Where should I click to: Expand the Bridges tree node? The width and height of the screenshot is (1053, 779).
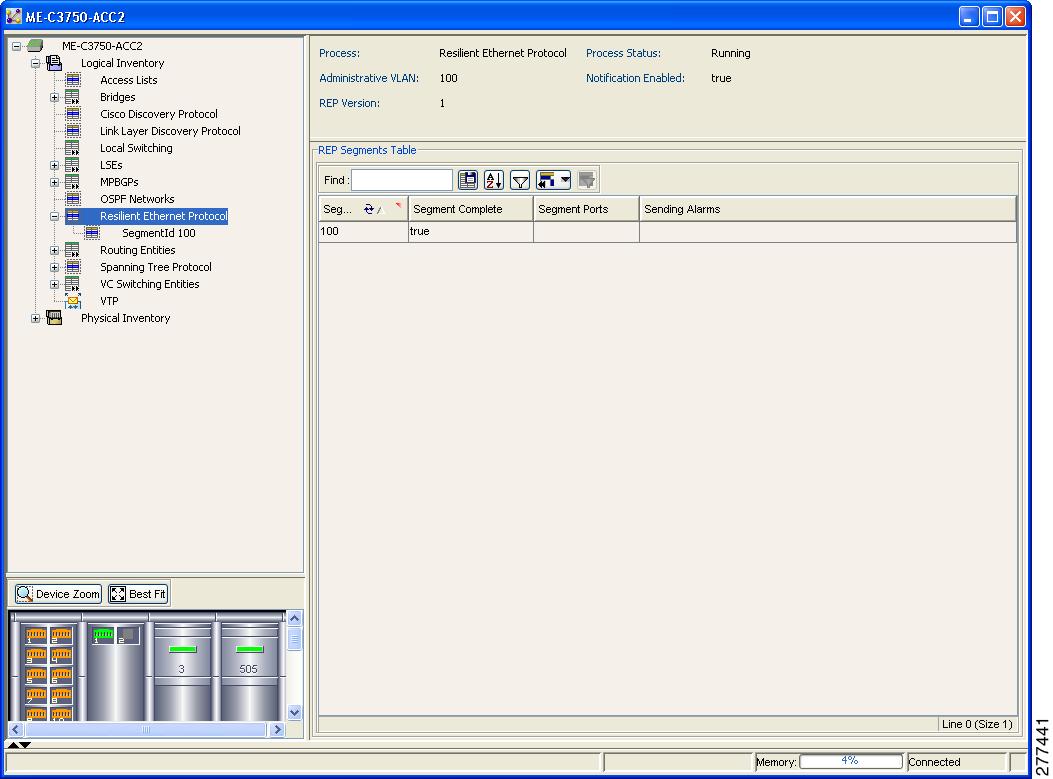coord(54,97)
